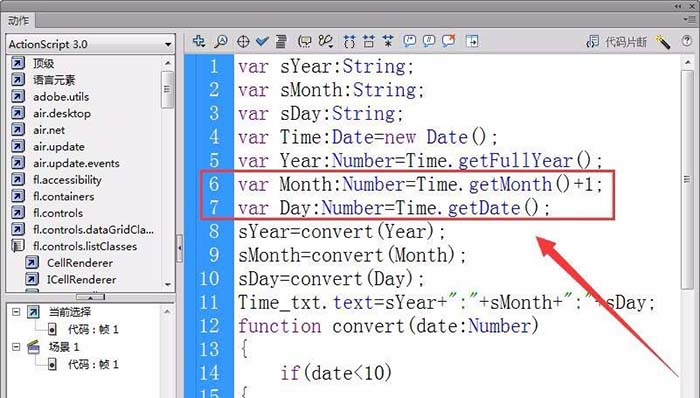Click line number 6 in gutter
700x398 pixels.
click(x=214, y=184)
